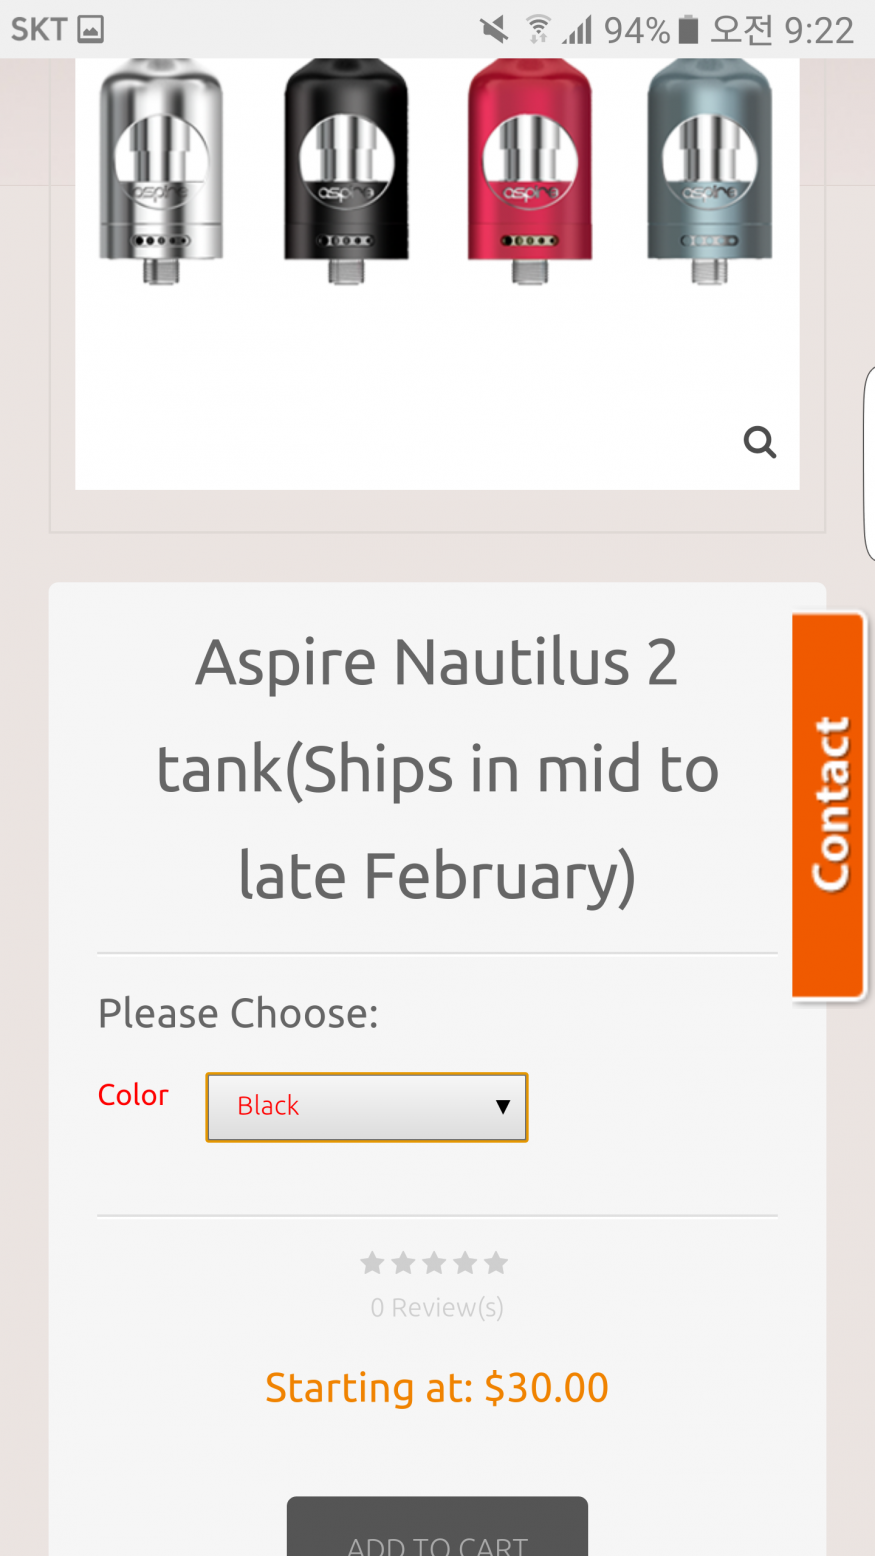Tap the blue-gray Nautilus 2 tank image
The image size is (875, 1556).
click(709, 170)
